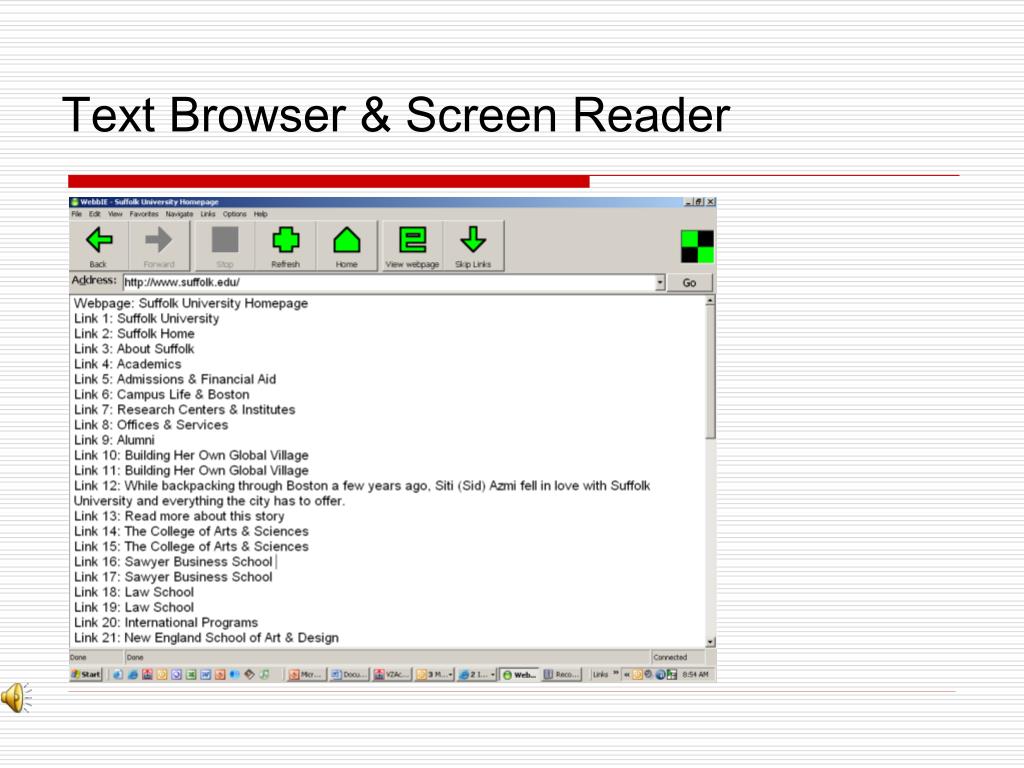The image size is (1024, 768).
Task: Focus the Address field with suffolk.edu URL
Action: 389,283
